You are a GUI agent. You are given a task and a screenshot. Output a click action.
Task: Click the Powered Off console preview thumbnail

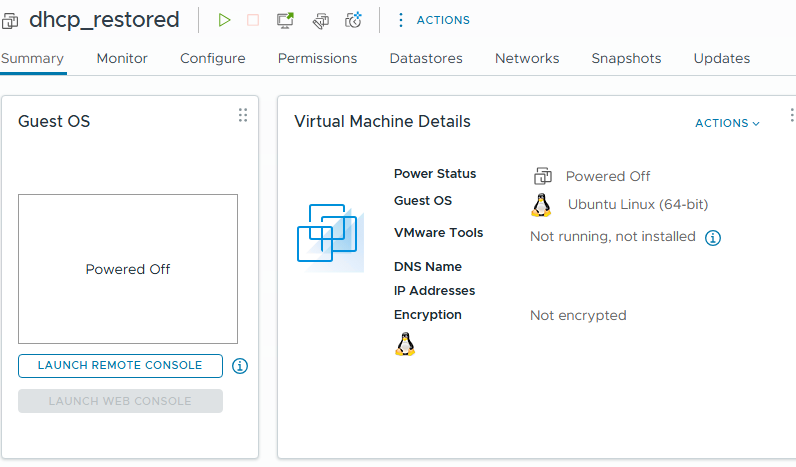tap(128, 269)
